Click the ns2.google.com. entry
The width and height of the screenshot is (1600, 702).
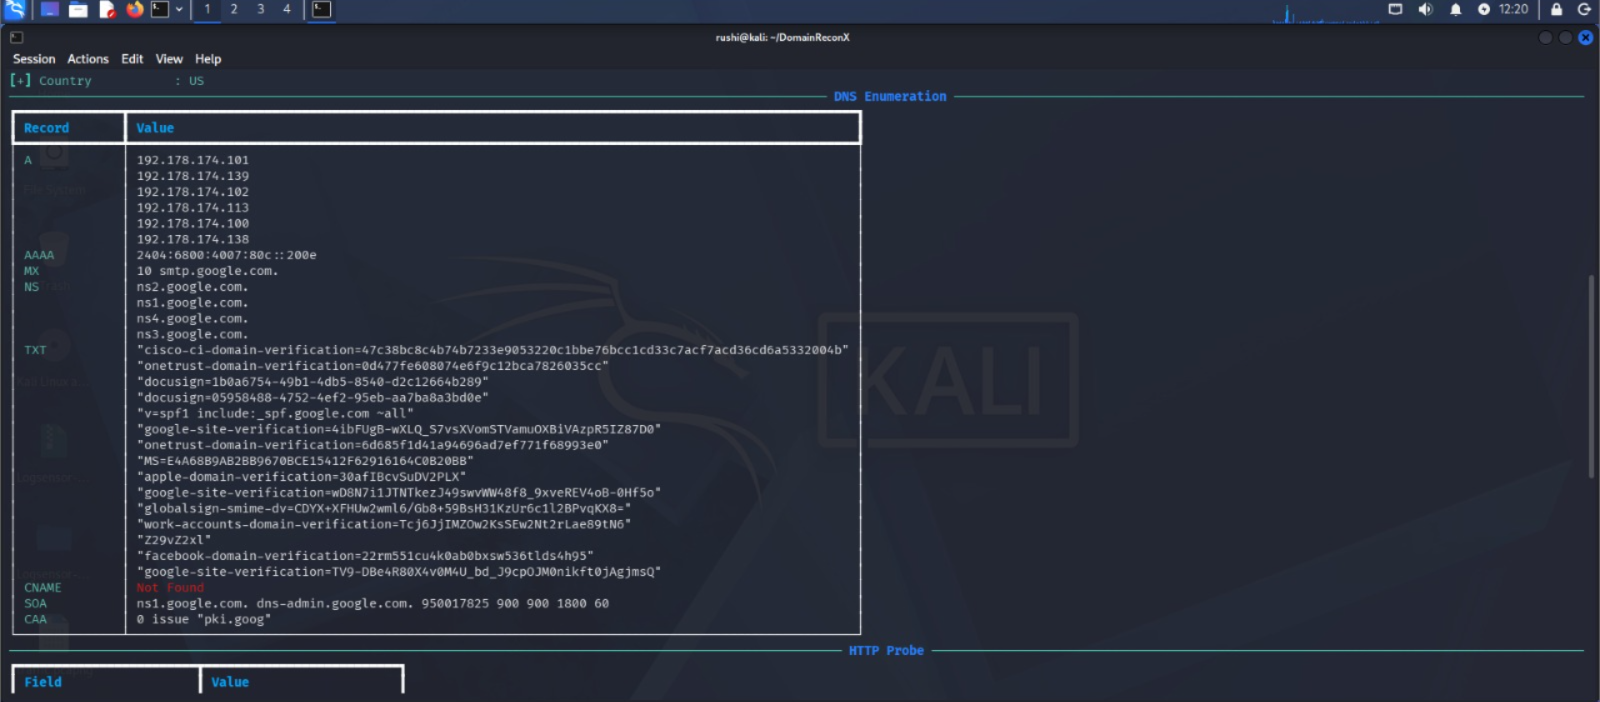[x=192, y=287]
